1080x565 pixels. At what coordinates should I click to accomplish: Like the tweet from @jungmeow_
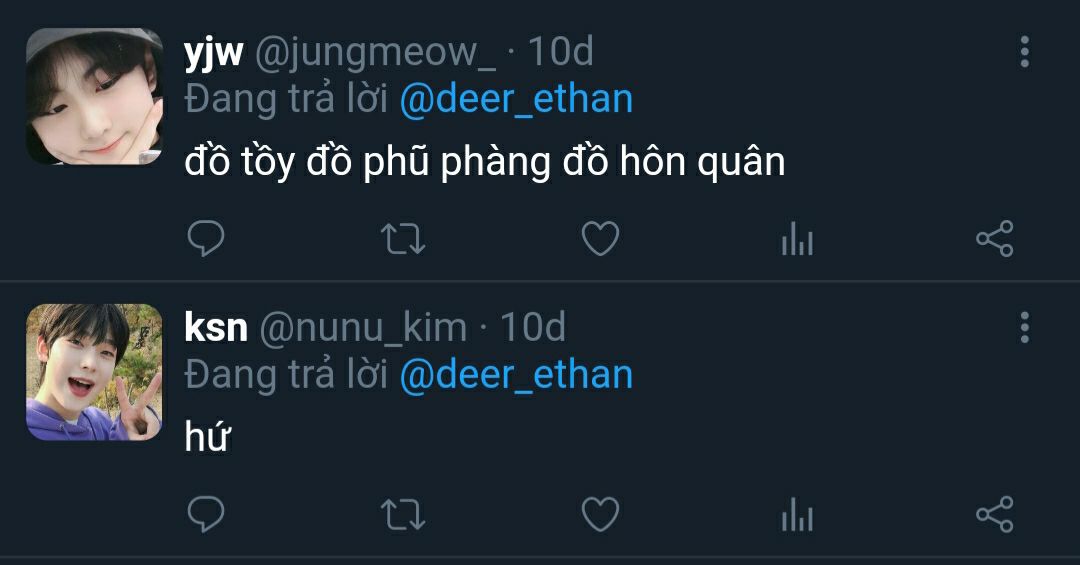tap(601, 239)
